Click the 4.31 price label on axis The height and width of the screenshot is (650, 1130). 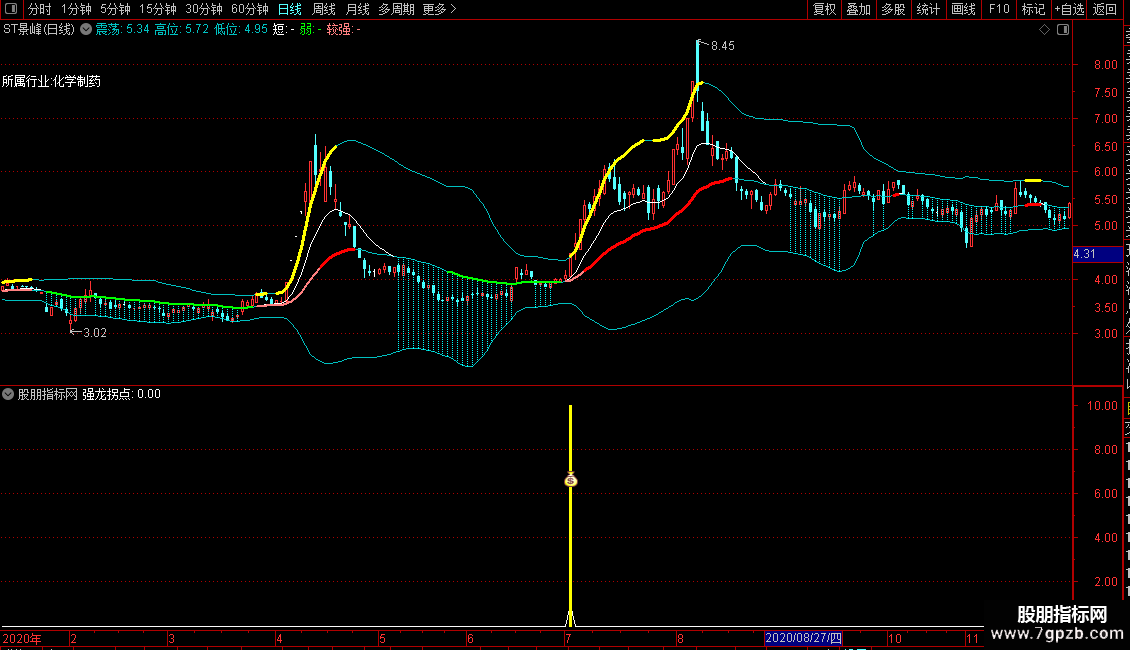tap(1085, 255)
